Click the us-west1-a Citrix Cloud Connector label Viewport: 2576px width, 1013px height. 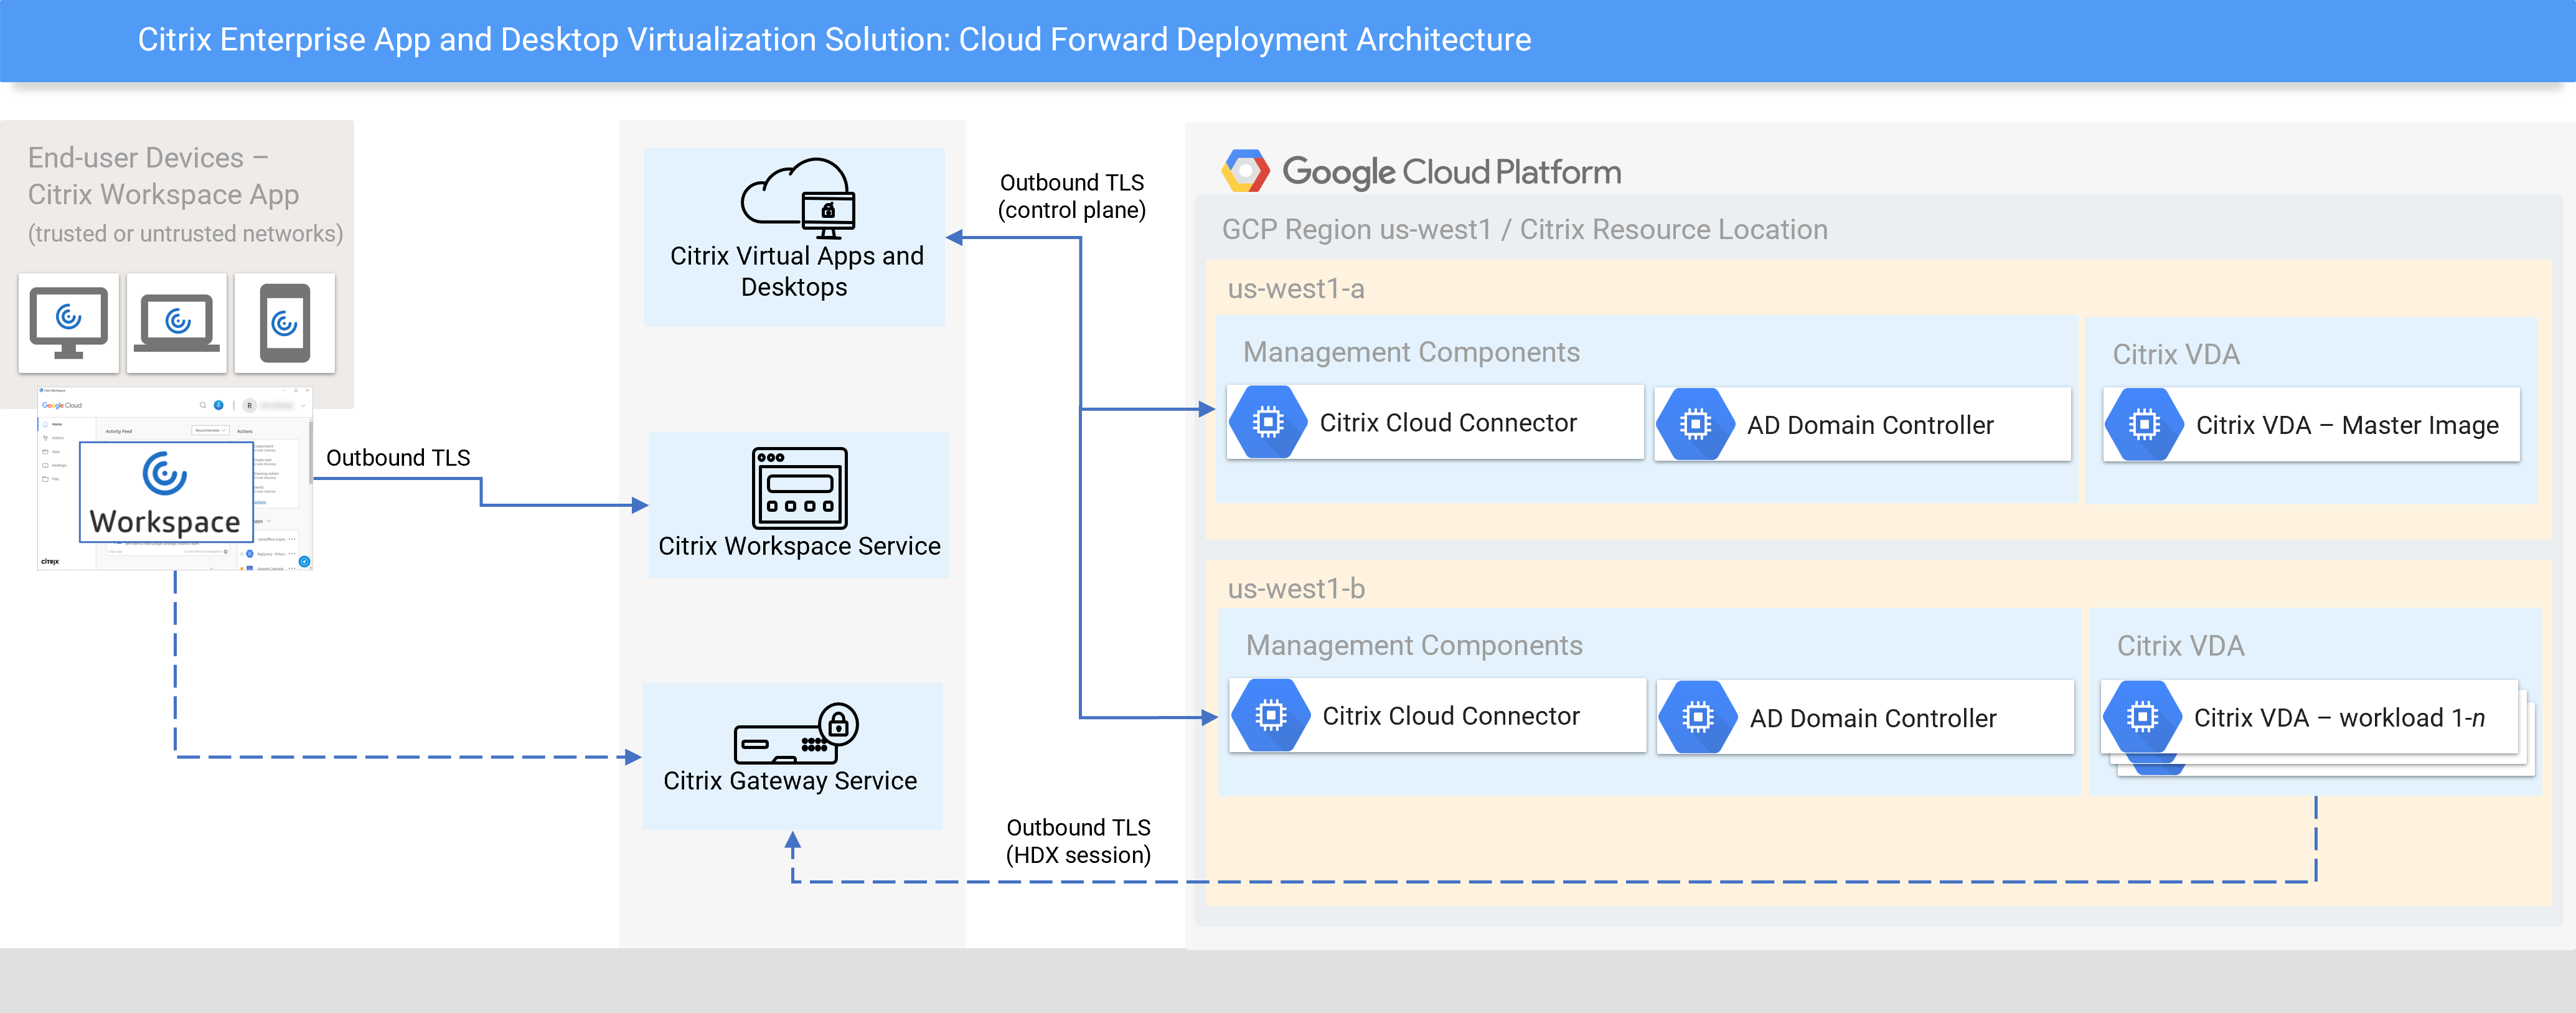click(x=1447, y=423)
